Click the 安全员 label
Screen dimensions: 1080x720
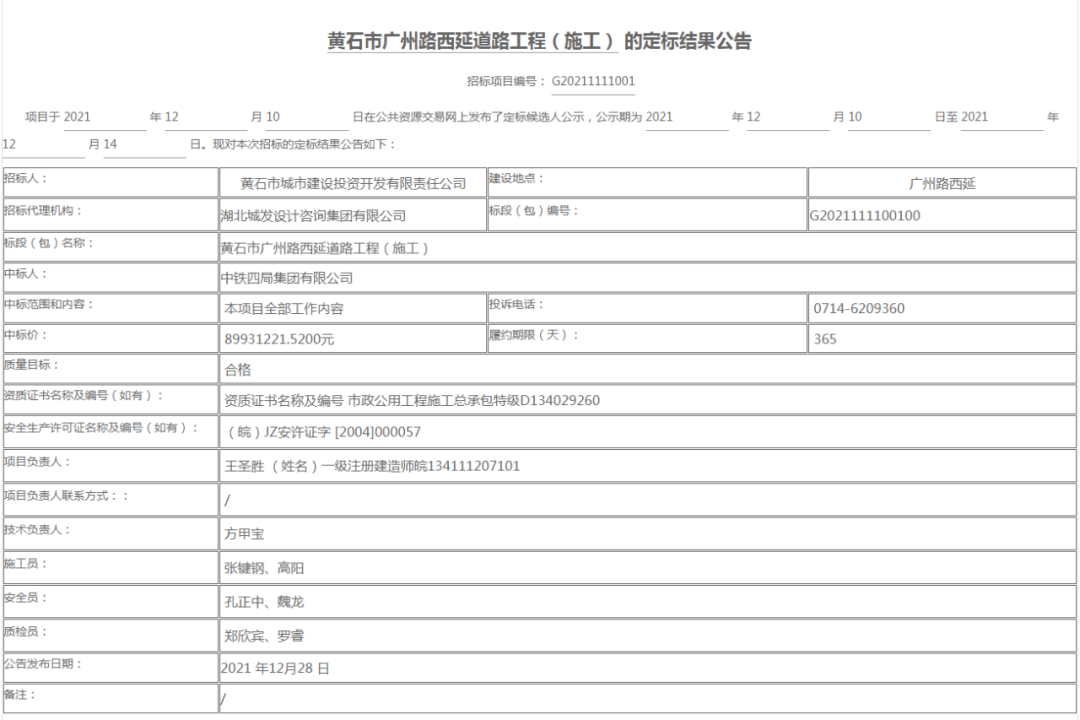pos(25,597)
